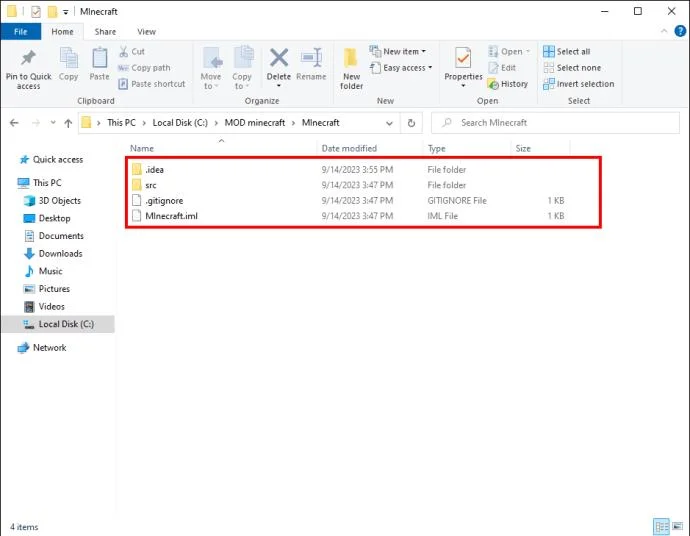Image resolution: width=690 pixels, height=536 pixels.
Task: Open Desktop in the sidebar
Action: point(47,218)
